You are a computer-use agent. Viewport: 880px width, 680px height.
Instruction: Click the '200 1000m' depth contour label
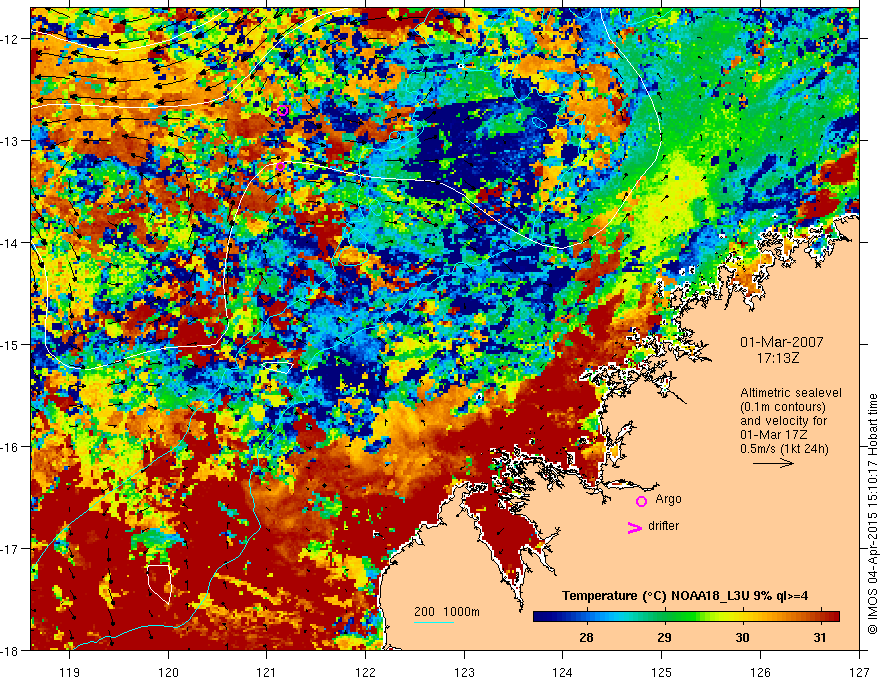(447, 612)
